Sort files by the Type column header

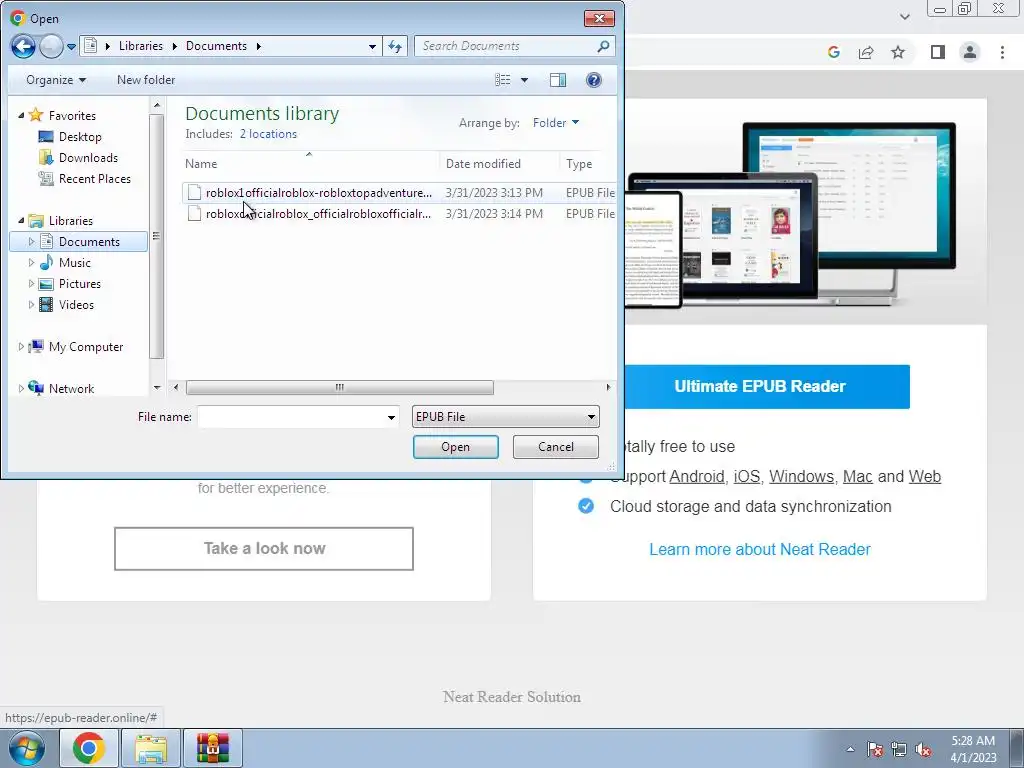point(587,164)
